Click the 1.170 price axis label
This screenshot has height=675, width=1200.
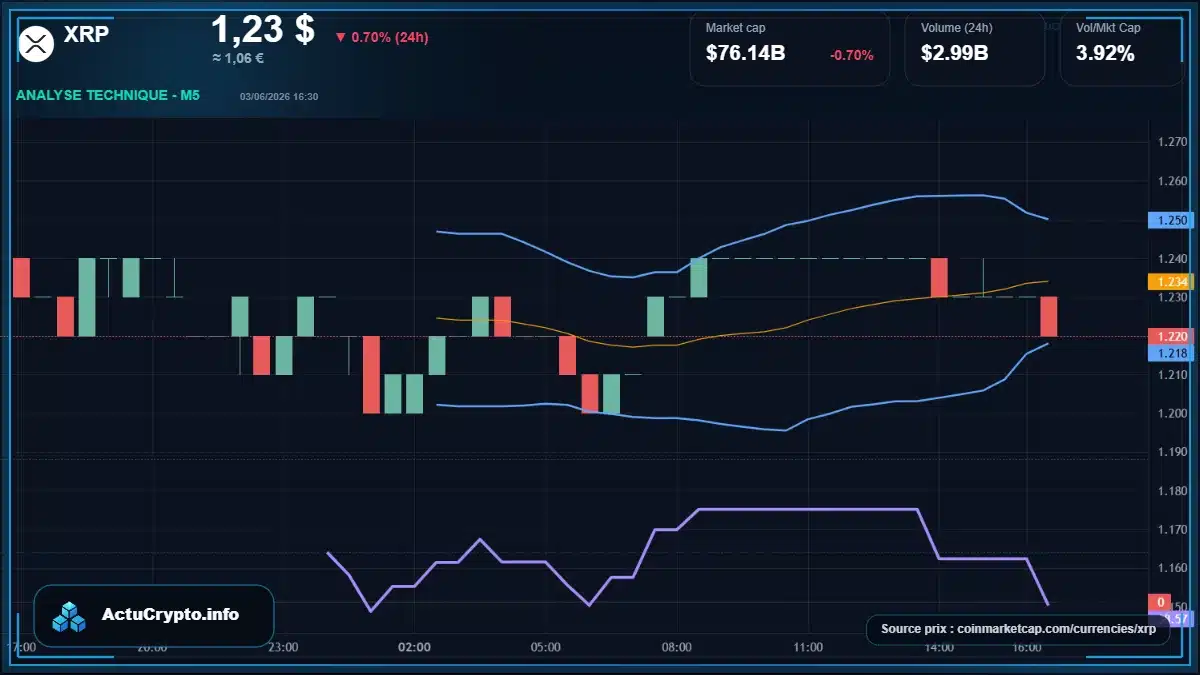(x=1171, y=530)
